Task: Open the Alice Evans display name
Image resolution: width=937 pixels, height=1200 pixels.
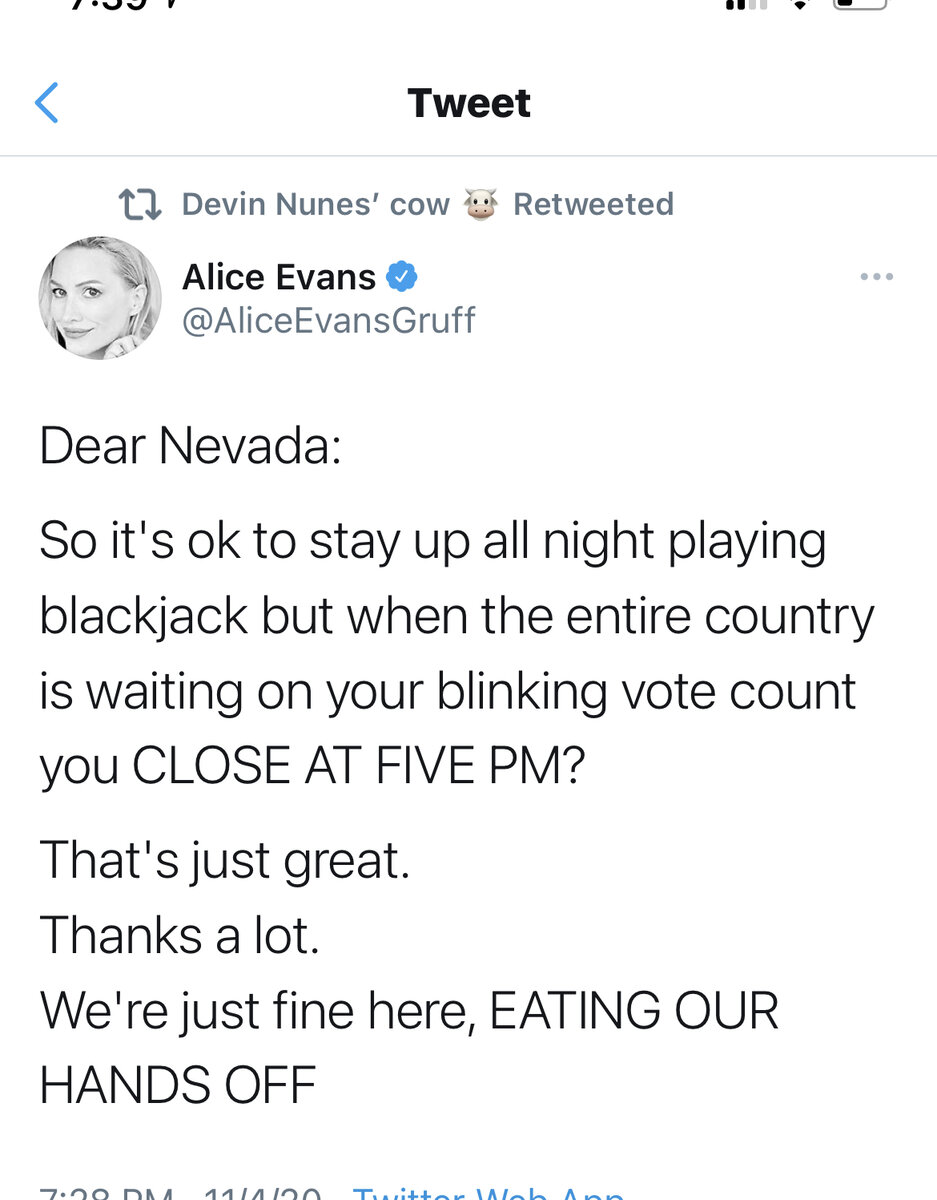Action: [279, 276]
